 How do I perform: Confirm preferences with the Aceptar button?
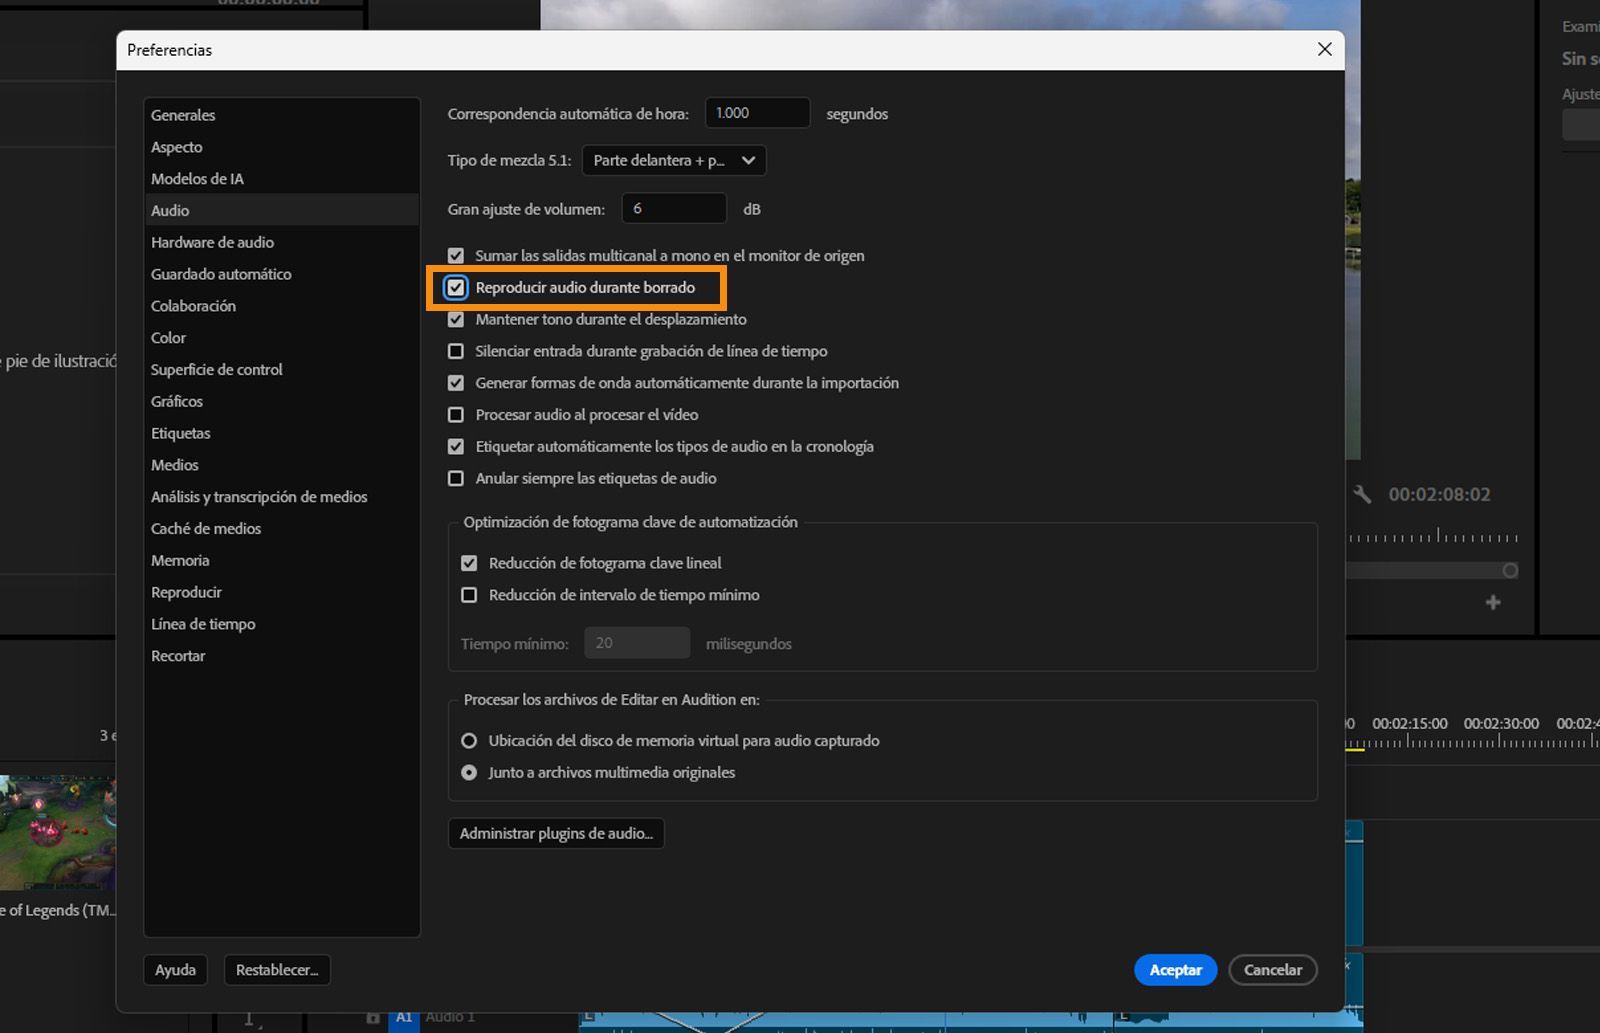(1175, 969)
